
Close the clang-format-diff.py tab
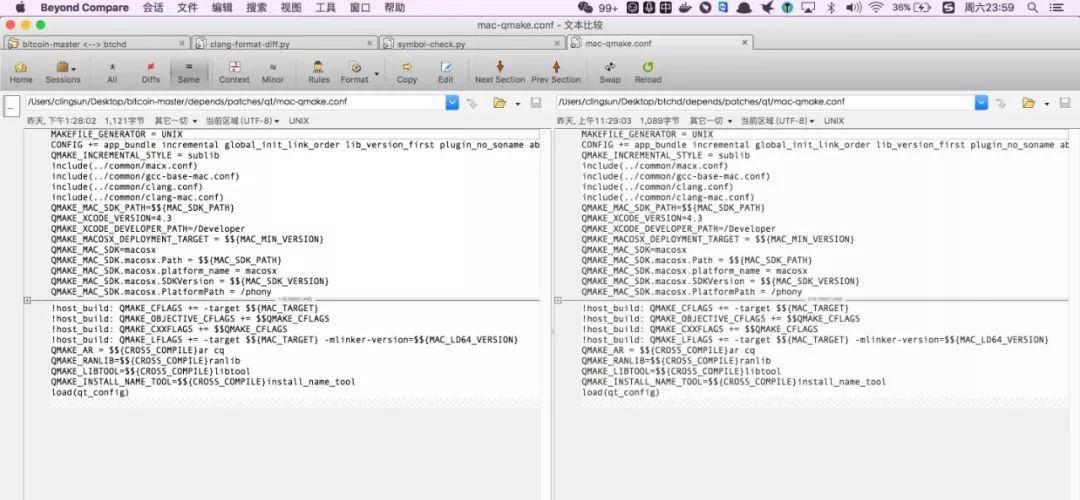click(x=369, y=43)
